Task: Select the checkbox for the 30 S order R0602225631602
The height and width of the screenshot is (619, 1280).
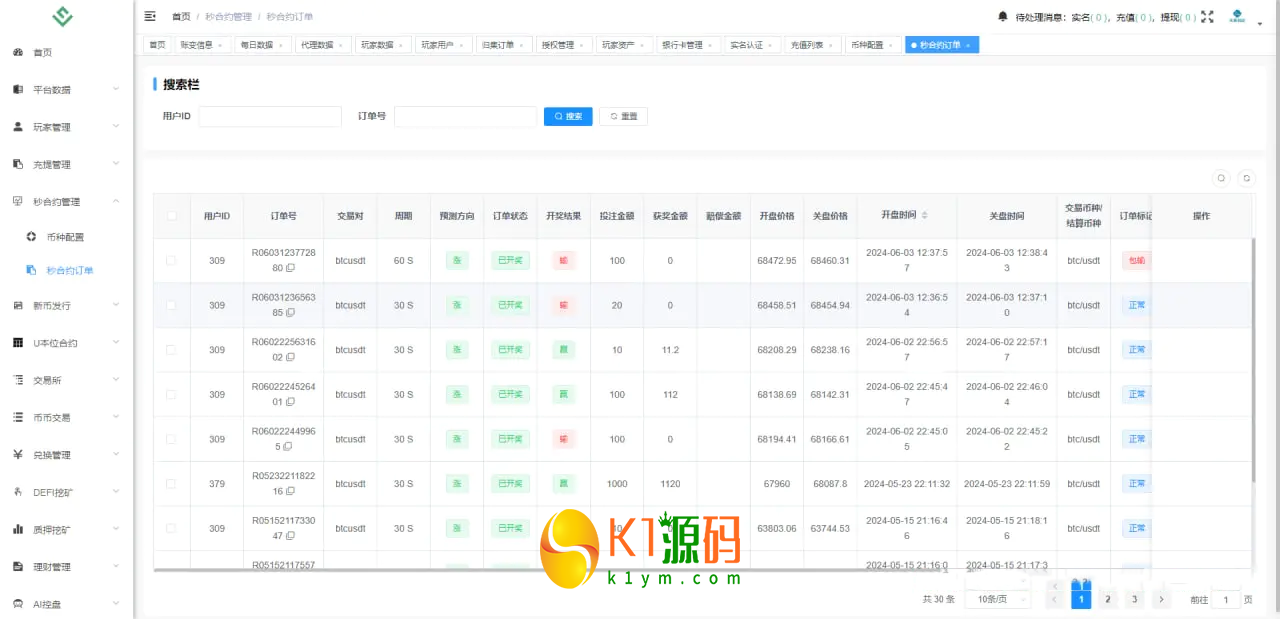Action: [x=171, y=349]
